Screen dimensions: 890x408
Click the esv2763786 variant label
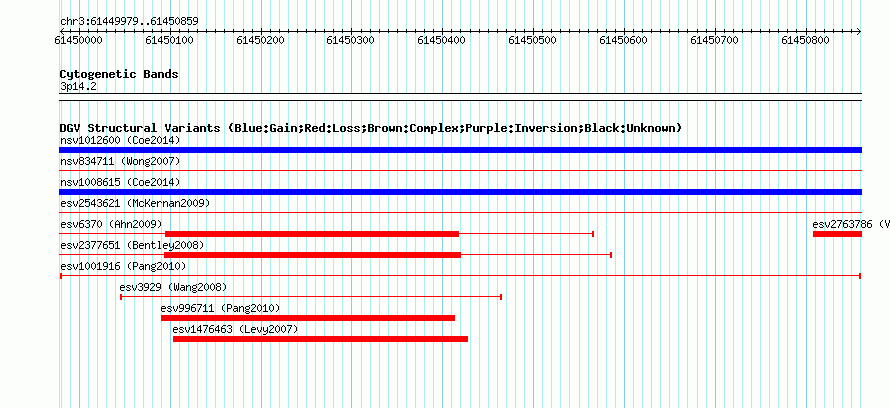[851, 224]
